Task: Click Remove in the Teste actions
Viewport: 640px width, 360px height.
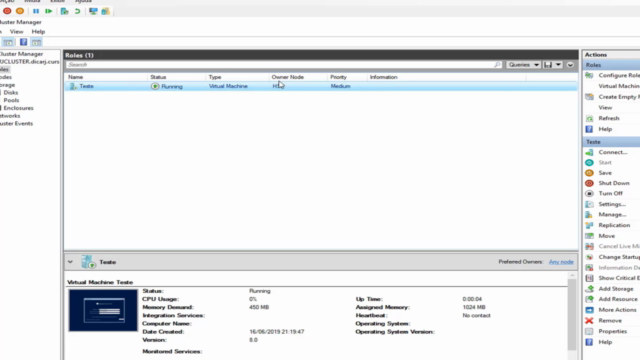Action: [610, 321]
